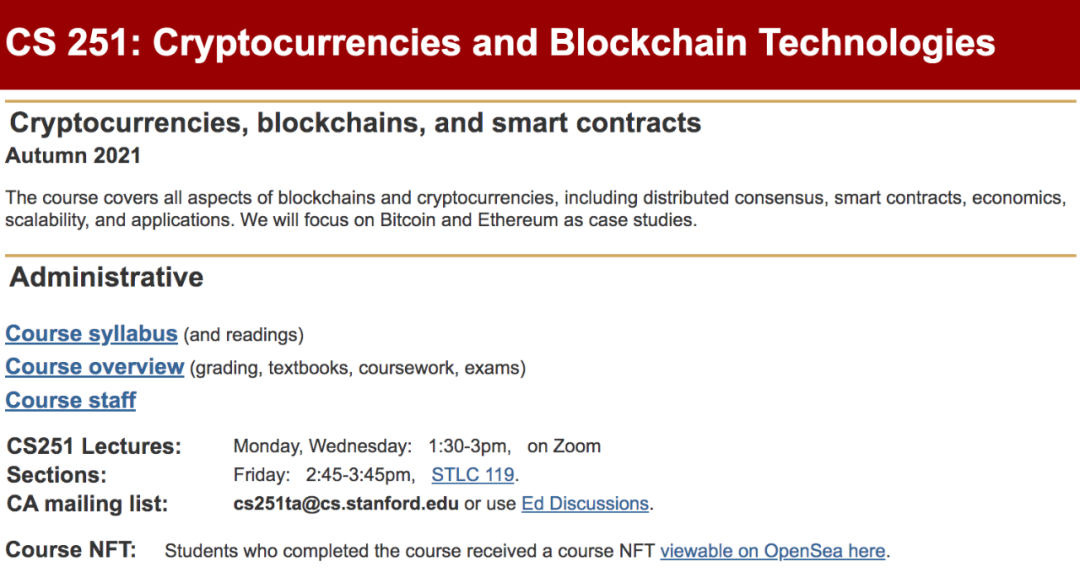Open the STLC 119 location link

(473, 475)
